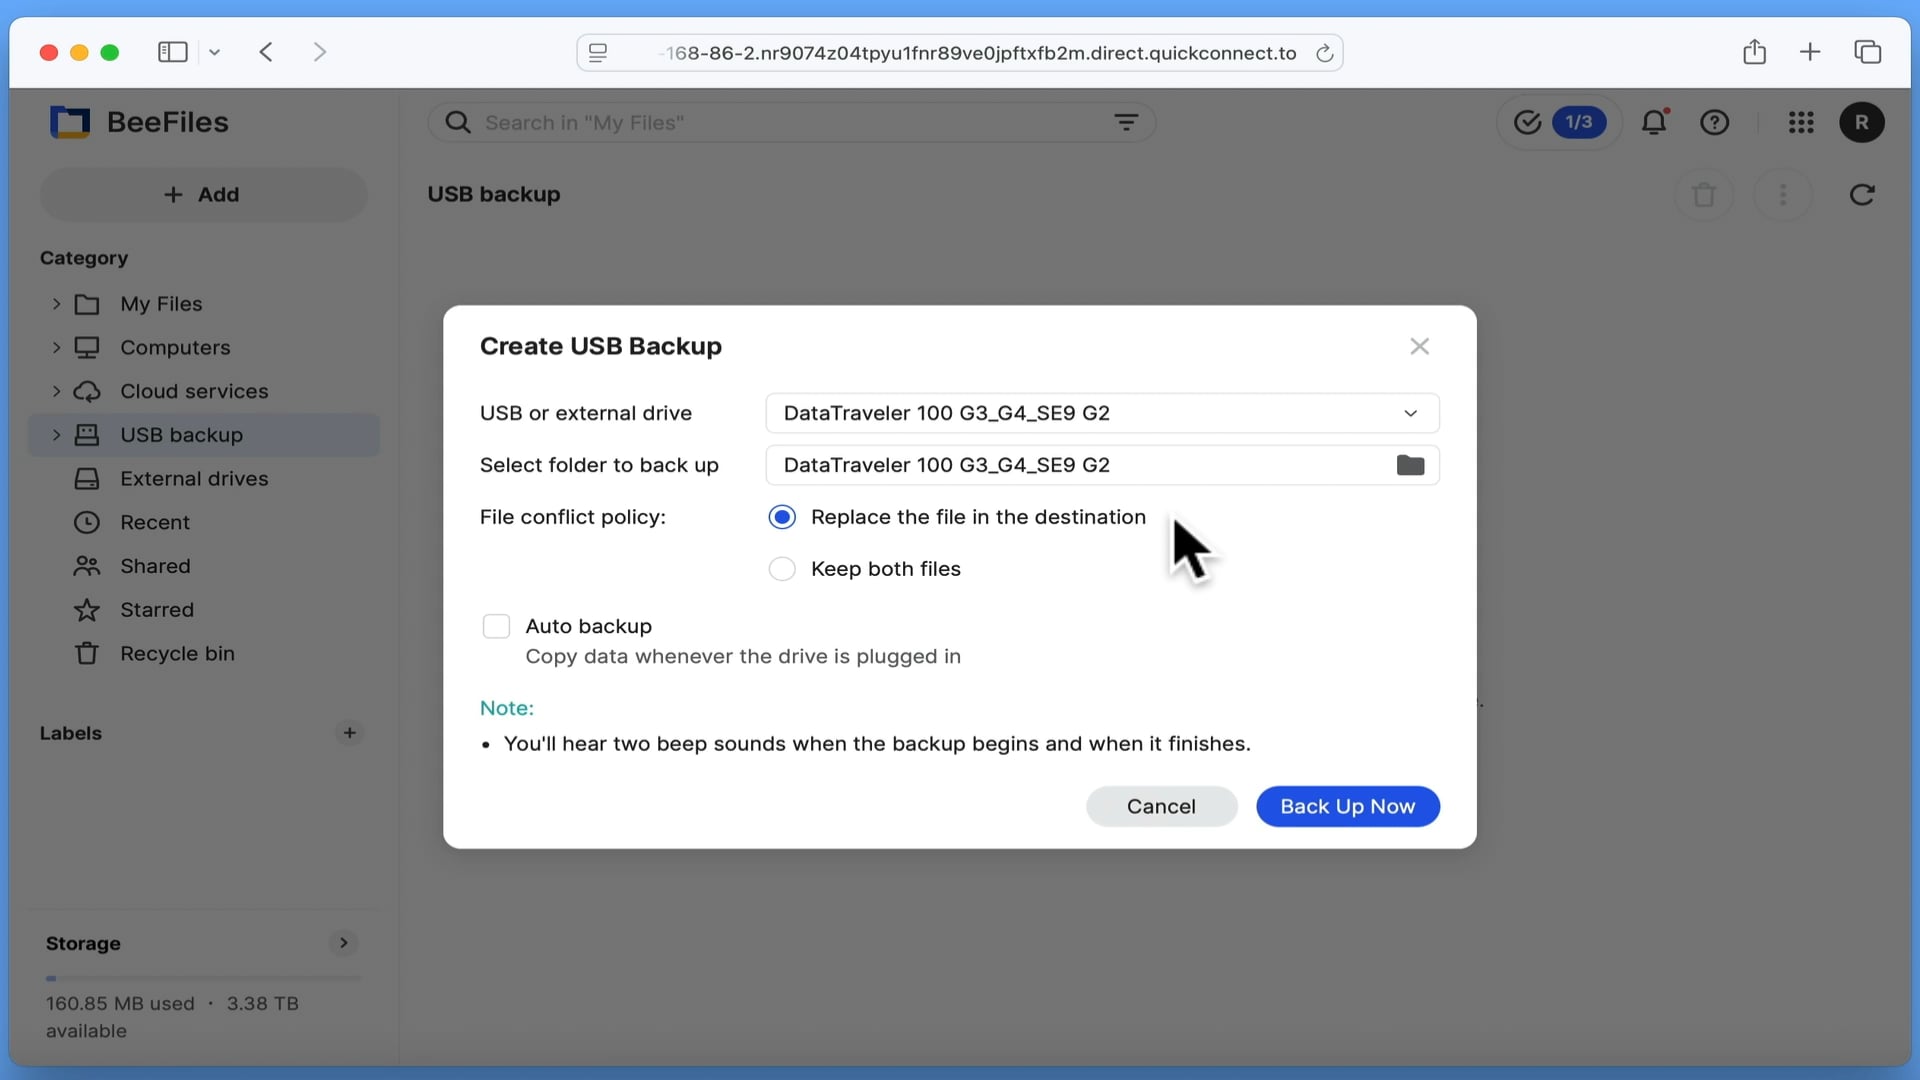Enable the Auto backup checkbox
This screenshot has height=1080, width=1920.
point(497,626)
